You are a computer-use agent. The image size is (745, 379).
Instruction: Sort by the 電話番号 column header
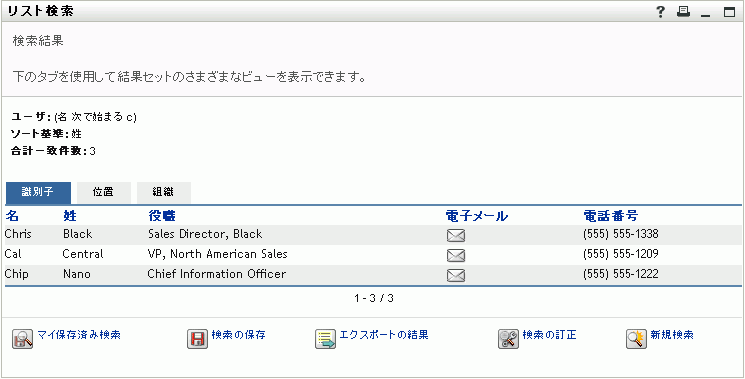(x=611, y=216)
